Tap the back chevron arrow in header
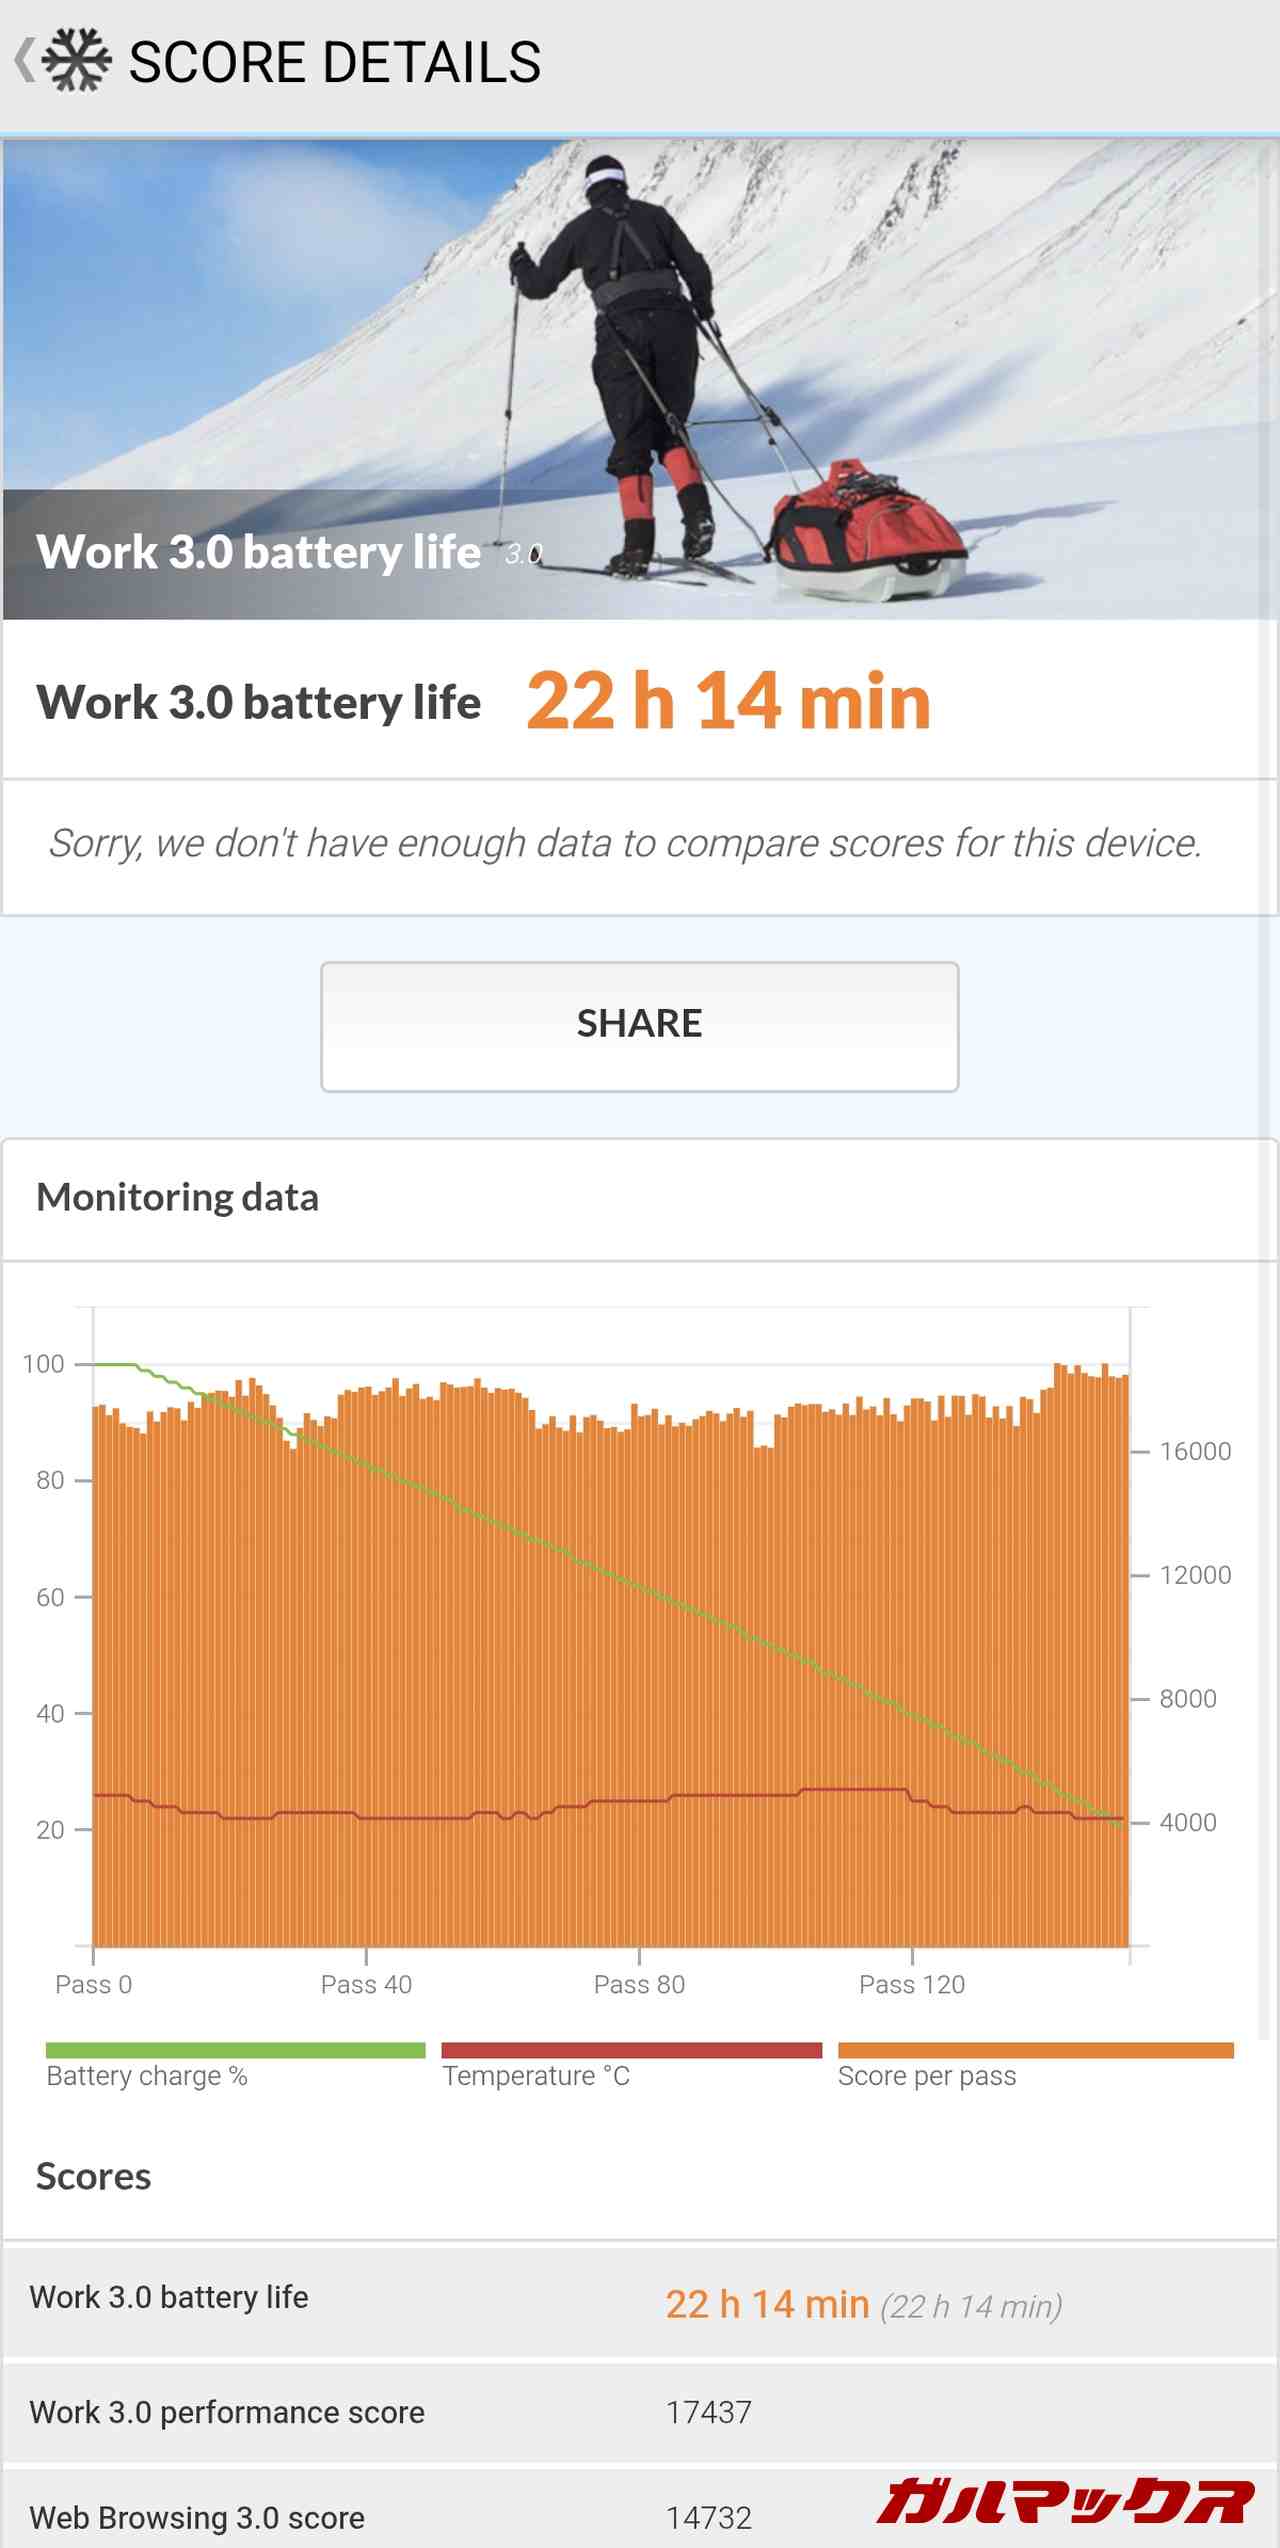The image size is (1280, 2548). pos(24,60)
